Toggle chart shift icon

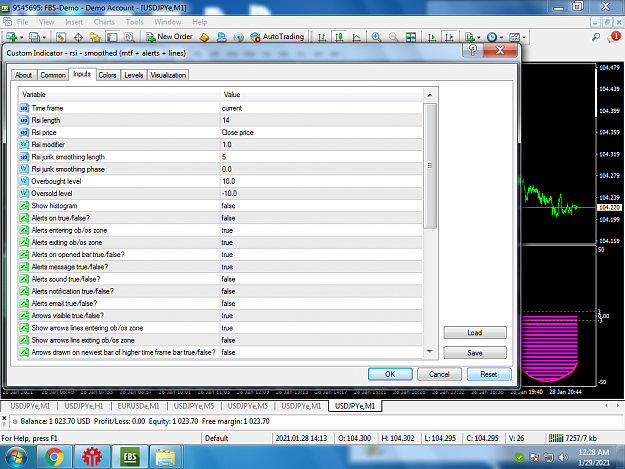pyautogui.click(x=449, y=37)
